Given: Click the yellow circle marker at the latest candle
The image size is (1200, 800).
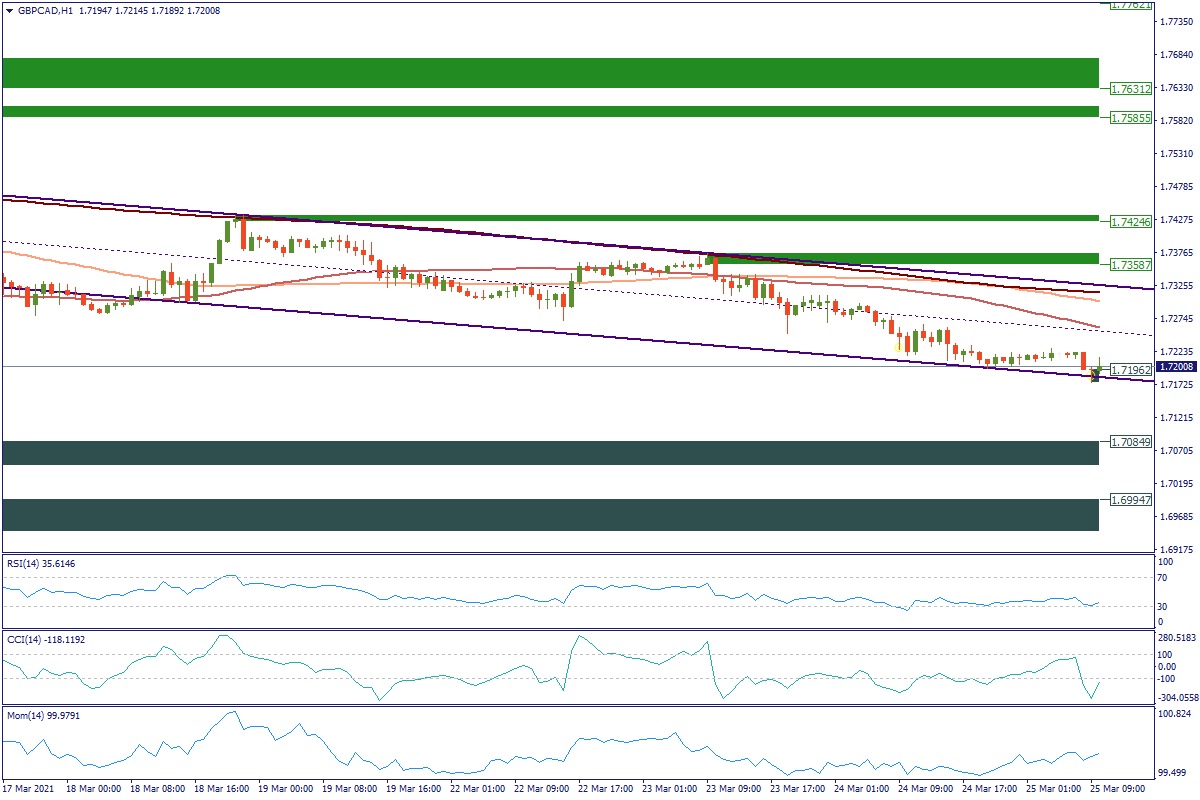Looking at the screenshot, I should point(1093,376).
